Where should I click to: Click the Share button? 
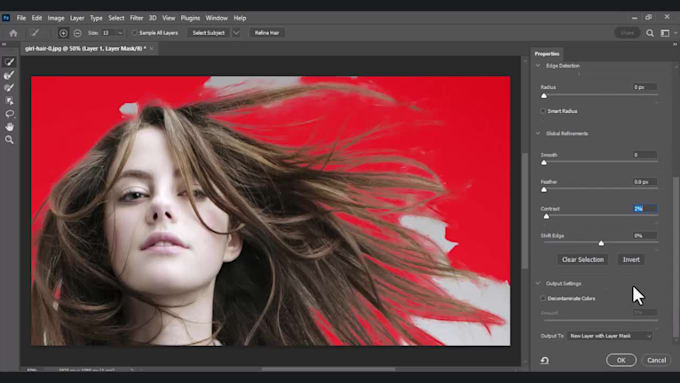[627, 33]
